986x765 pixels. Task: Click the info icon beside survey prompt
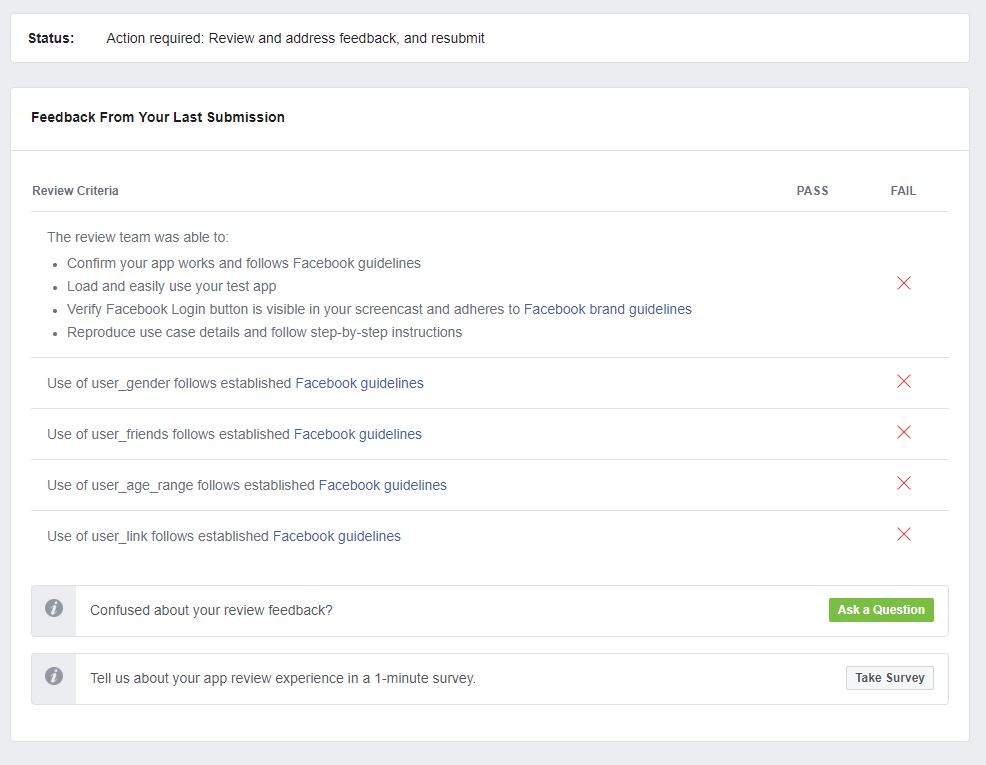point(54,676)
